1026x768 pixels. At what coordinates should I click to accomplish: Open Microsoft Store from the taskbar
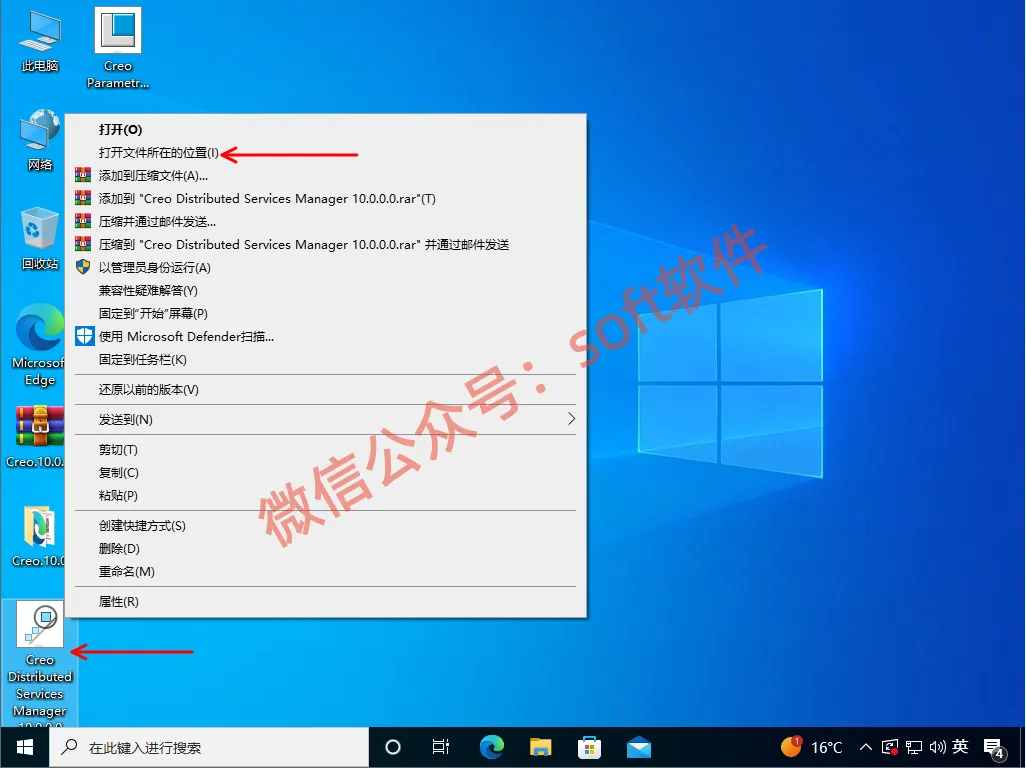pyautogui.click(x=590, y=747)
